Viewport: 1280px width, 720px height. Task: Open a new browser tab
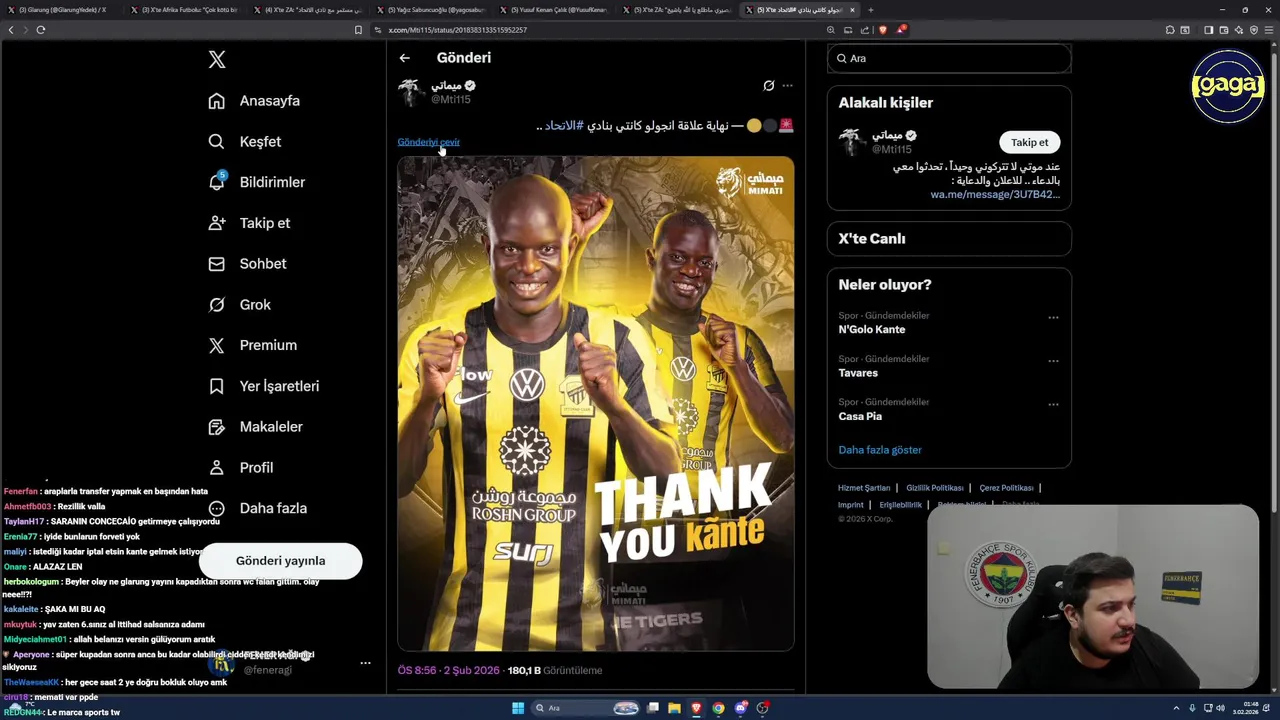[871, 10]
